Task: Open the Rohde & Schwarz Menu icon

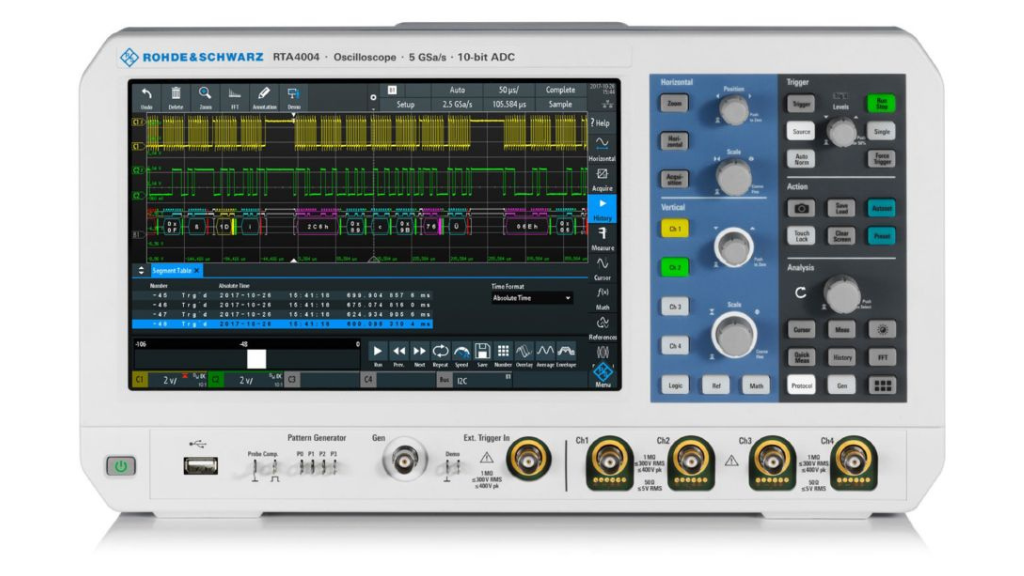Action: click(x=602, y=374)
